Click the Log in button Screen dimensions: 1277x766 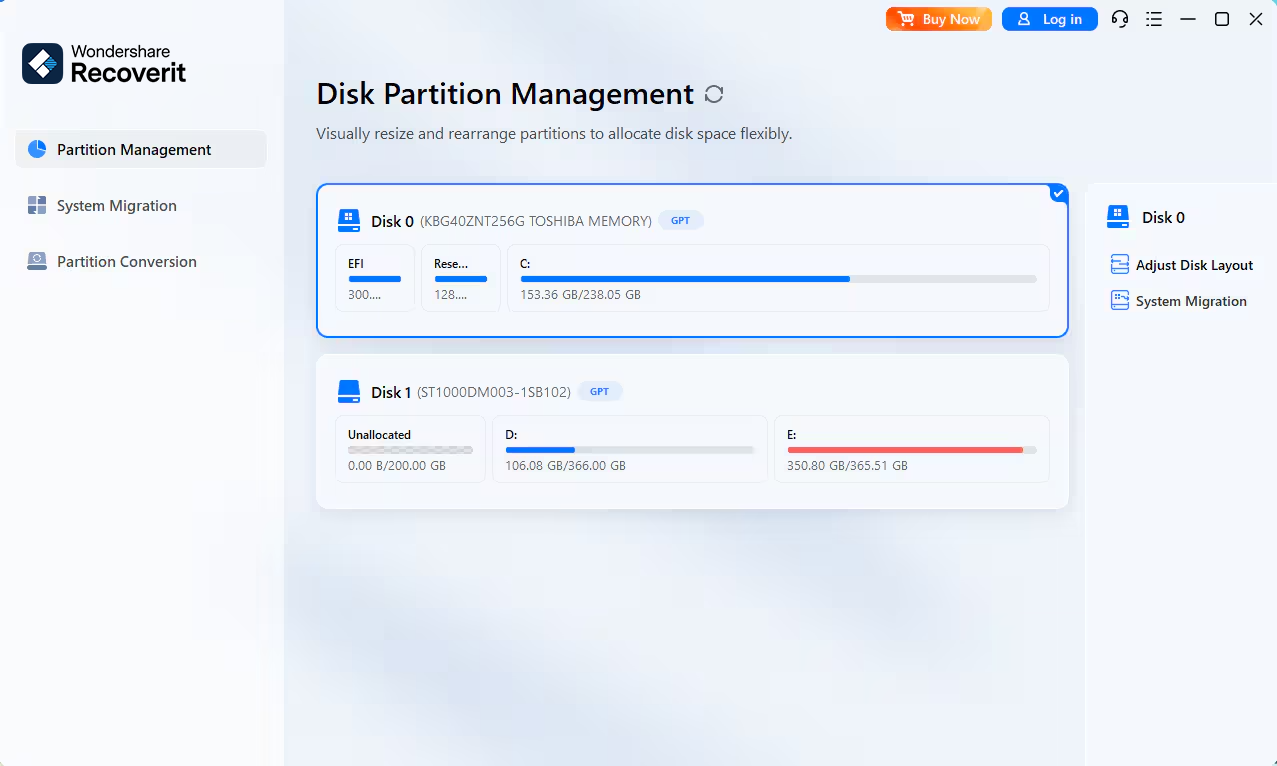(1050, 19)
